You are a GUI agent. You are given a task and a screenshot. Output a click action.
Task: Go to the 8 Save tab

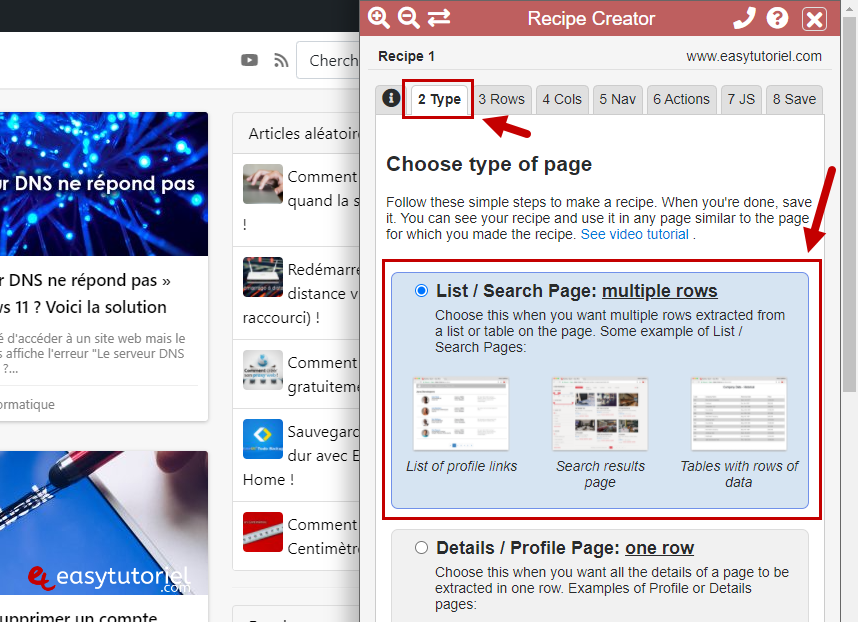(x=794, y=100)
